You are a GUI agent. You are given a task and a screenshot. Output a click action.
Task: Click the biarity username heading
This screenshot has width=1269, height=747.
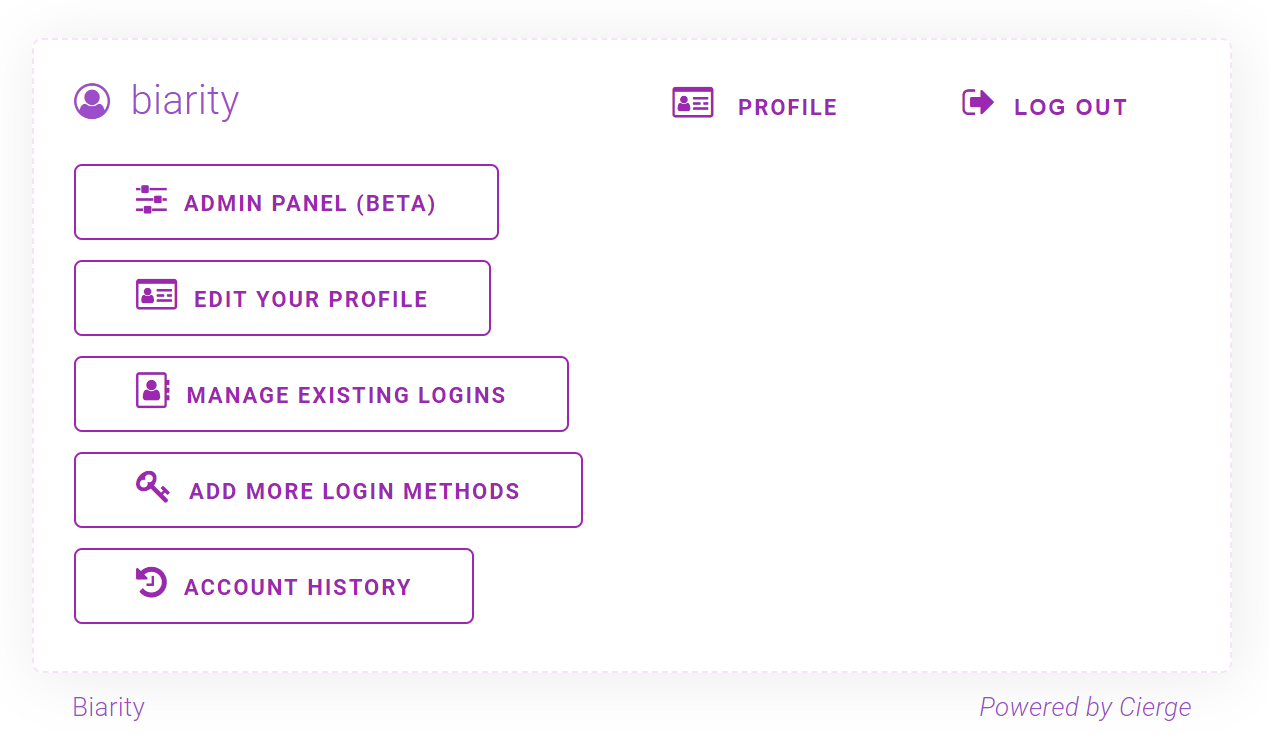click(185, 101)
